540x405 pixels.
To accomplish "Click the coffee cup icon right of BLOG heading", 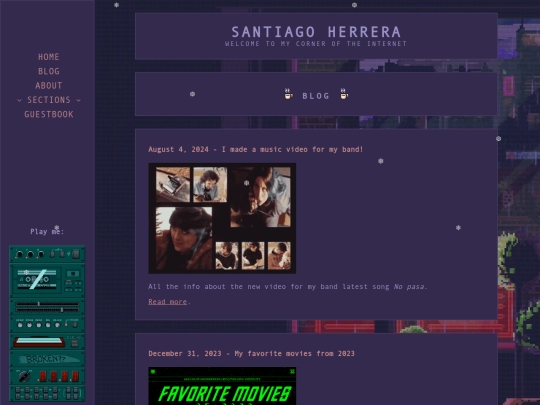I will 344,94.
